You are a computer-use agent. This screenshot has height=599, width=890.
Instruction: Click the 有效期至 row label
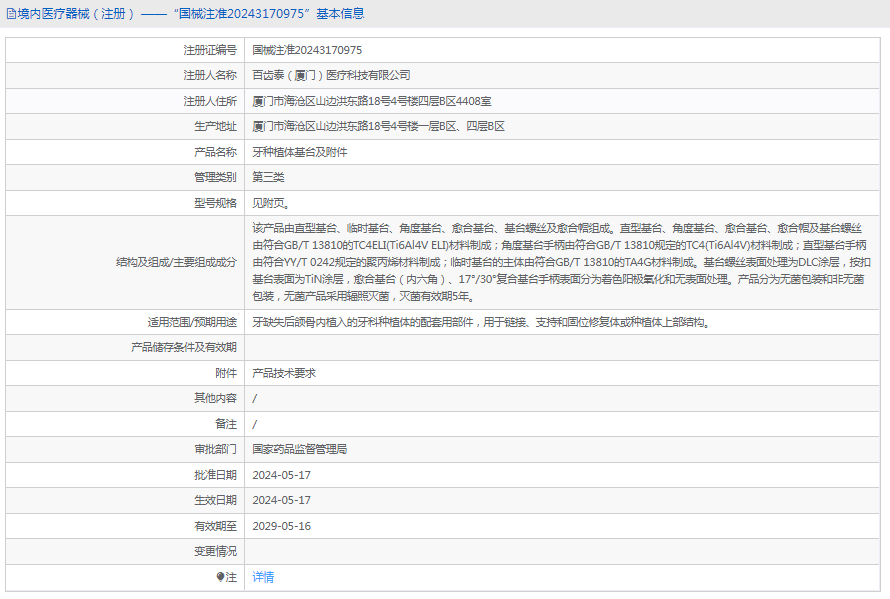tap(215, 526)
